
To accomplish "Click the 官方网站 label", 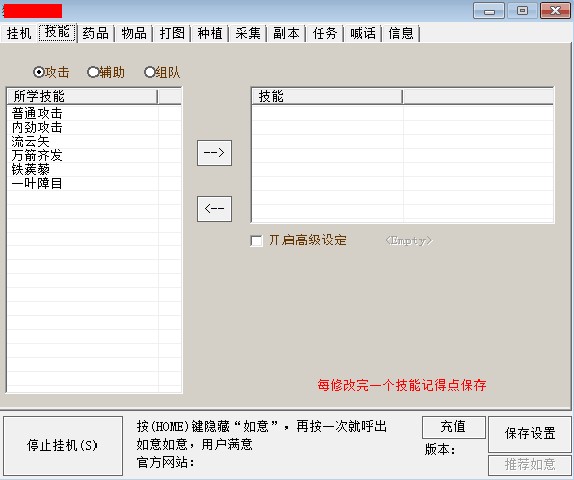I will click(x=165, y=462).
